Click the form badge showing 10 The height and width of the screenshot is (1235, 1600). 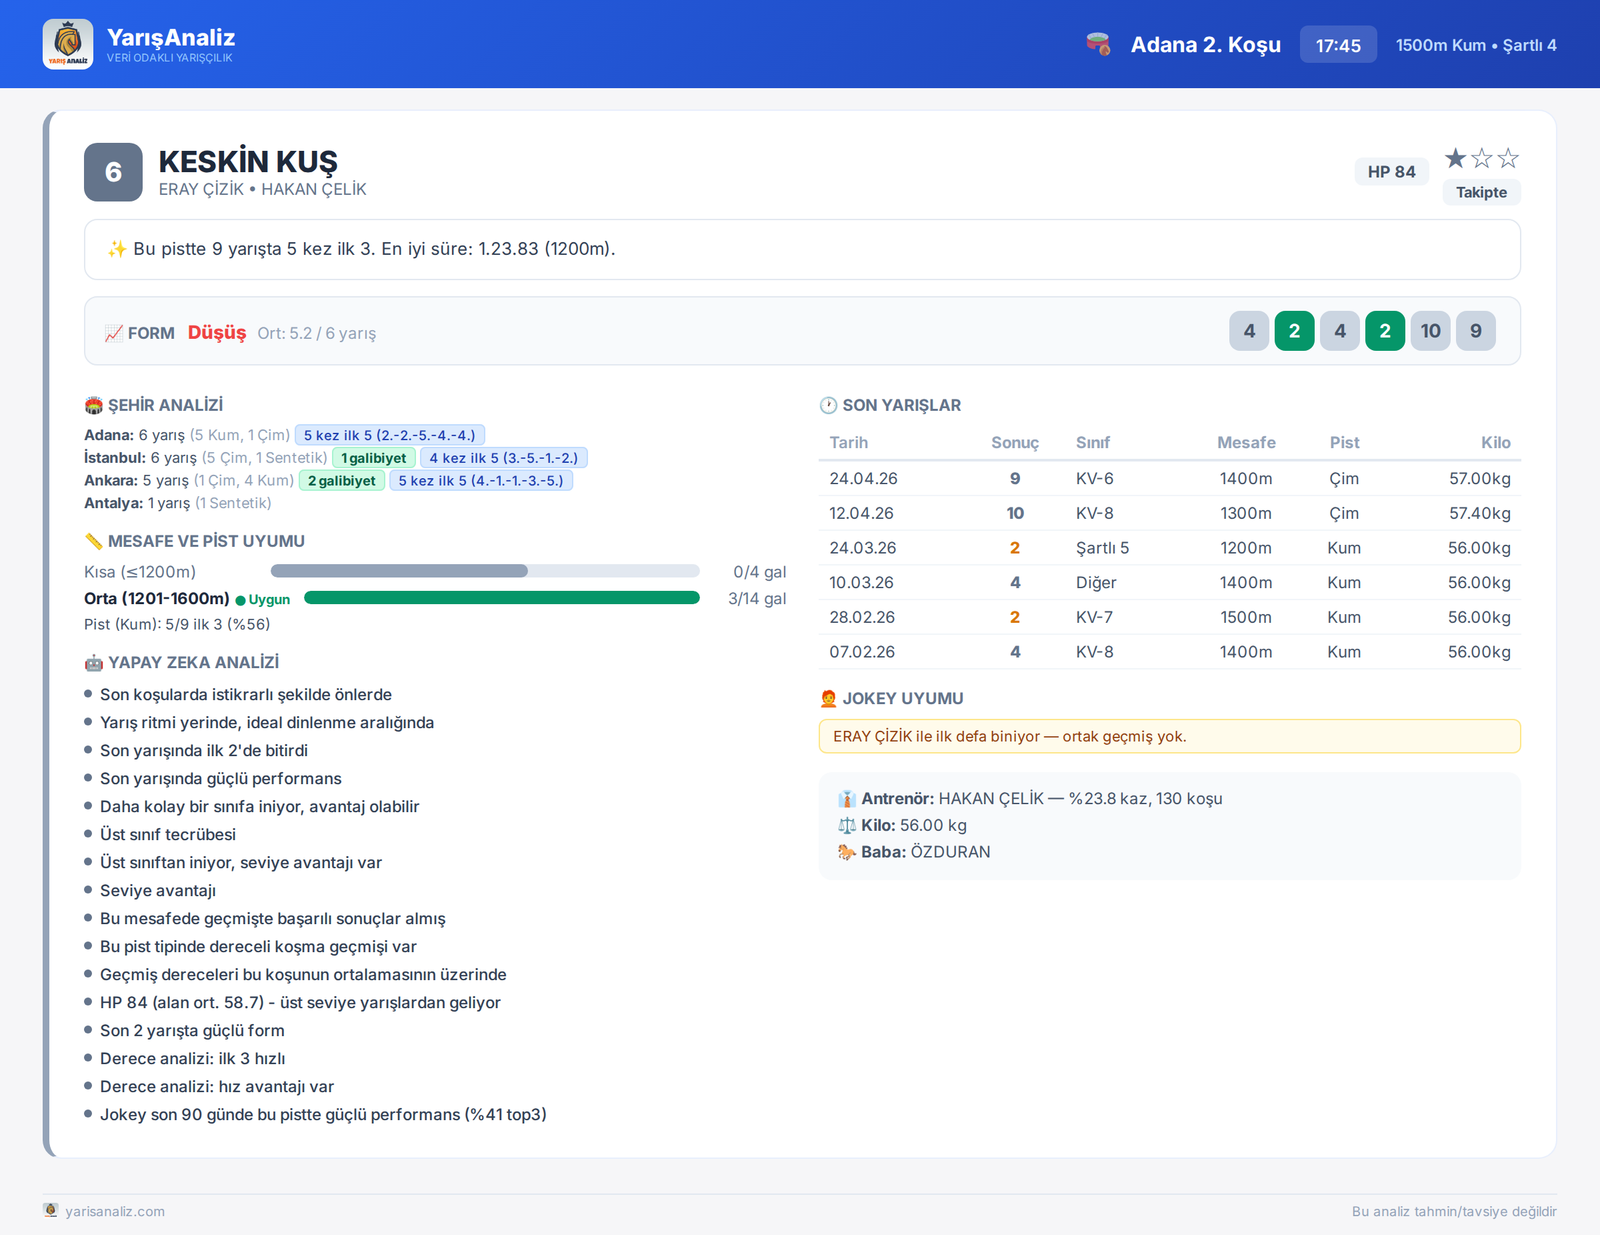click(1430, 331)
